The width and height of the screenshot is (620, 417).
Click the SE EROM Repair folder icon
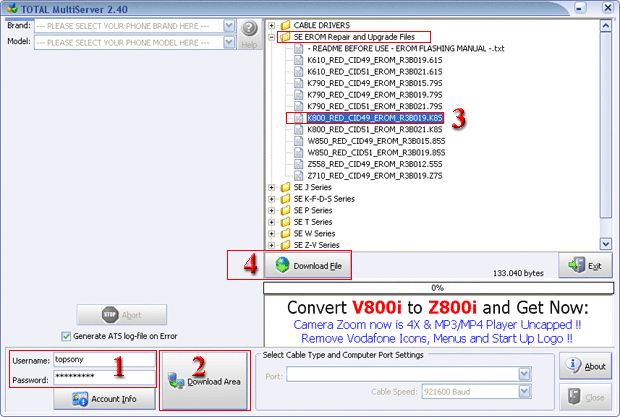[285, 37]
